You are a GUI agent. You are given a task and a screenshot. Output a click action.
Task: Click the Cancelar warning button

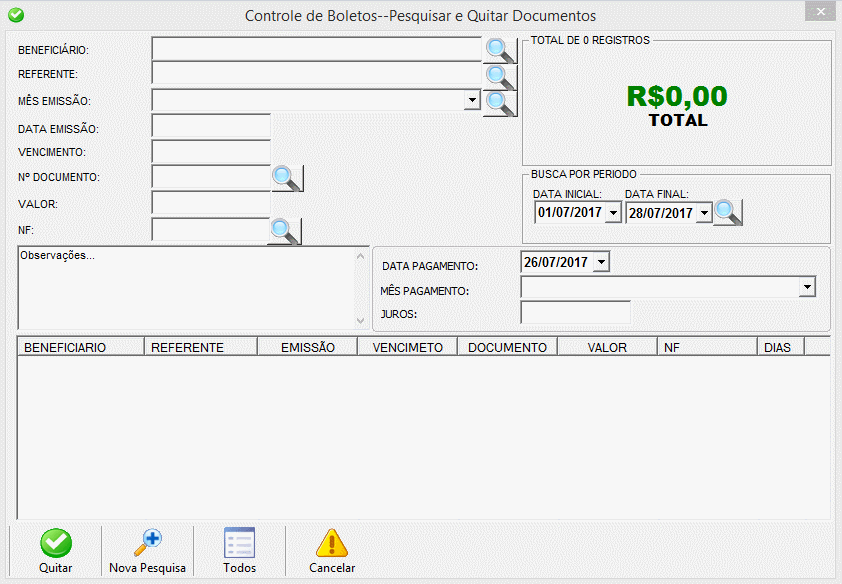click(x=332, y=551)
